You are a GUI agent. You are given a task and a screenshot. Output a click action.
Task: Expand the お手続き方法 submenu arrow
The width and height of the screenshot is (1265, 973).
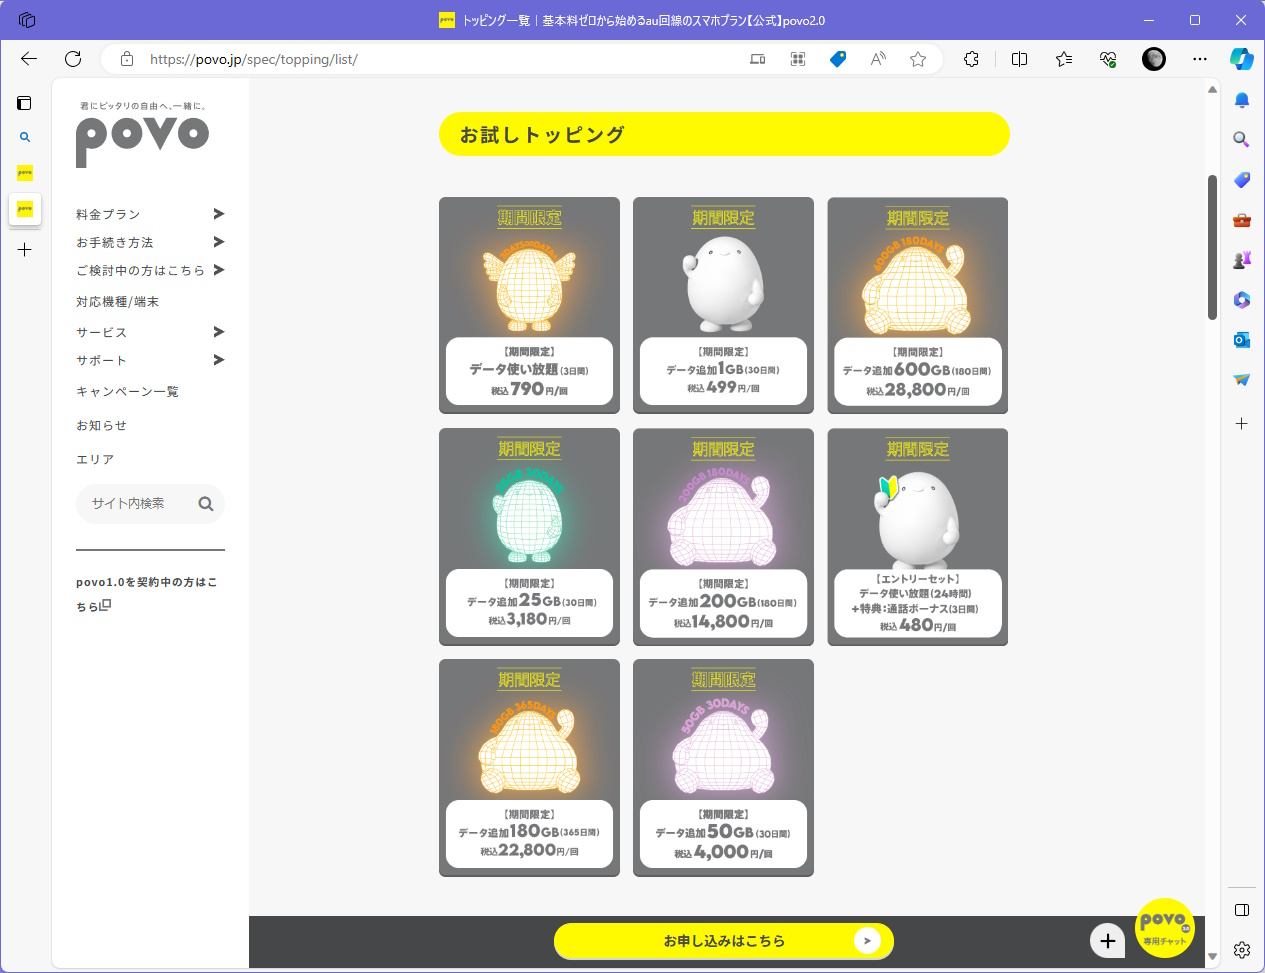coord(219,242)
